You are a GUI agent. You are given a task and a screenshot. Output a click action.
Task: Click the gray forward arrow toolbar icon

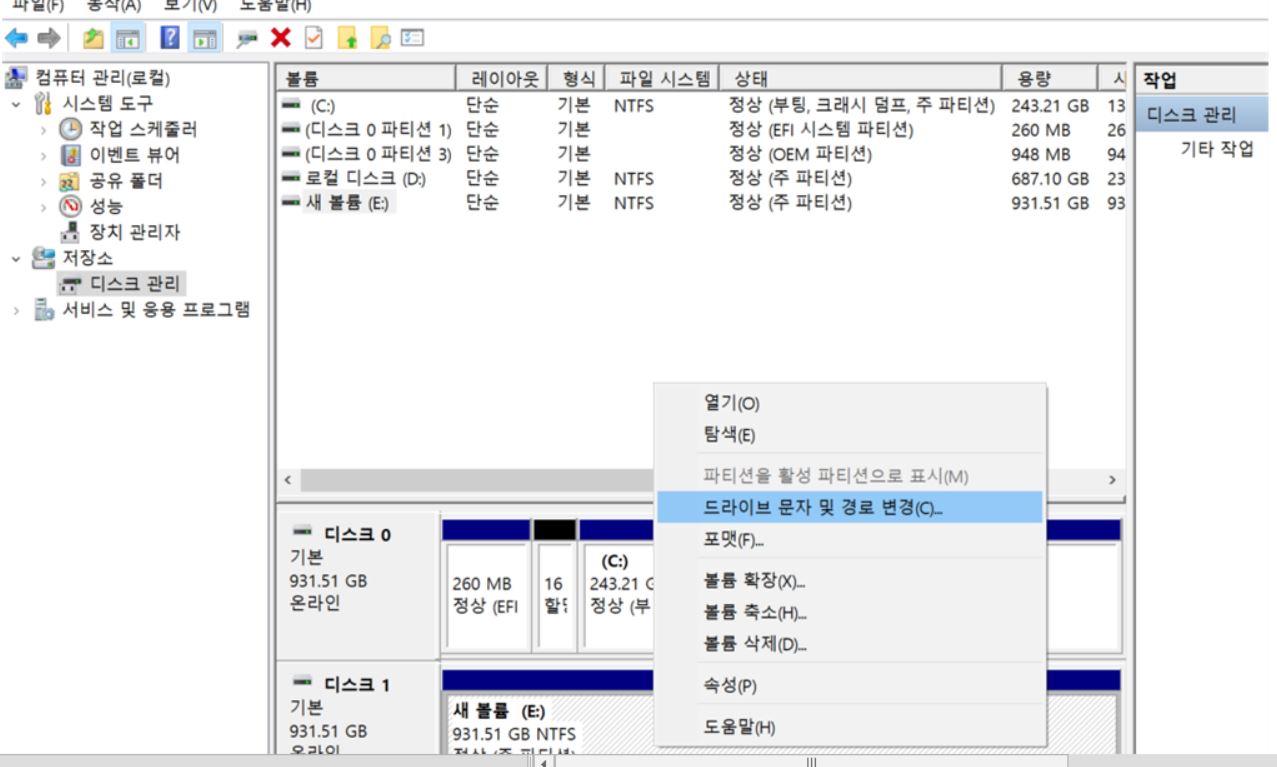pos(47,39)
